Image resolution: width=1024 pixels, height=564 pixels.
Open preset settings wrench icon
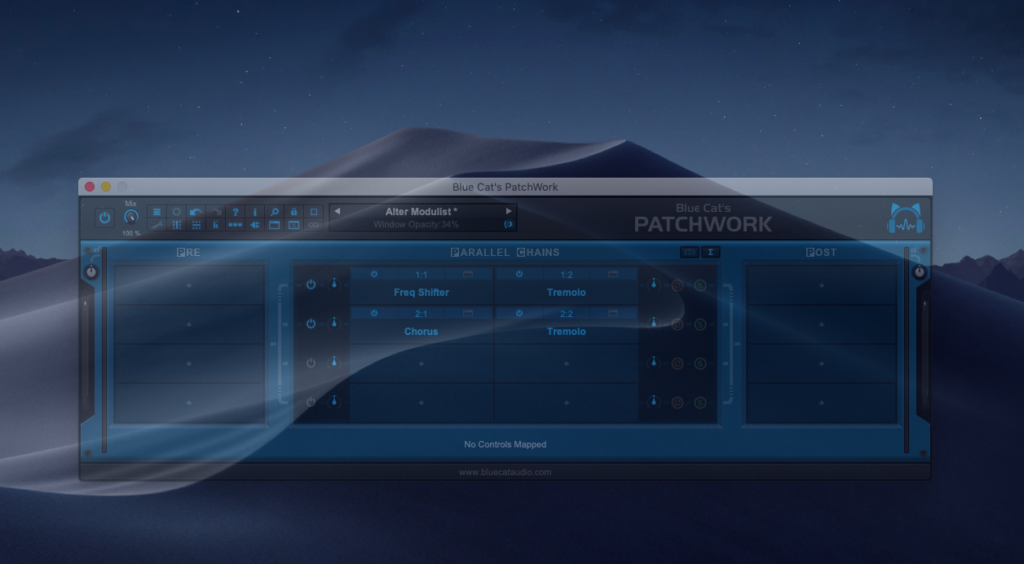[x=157, y=225]
